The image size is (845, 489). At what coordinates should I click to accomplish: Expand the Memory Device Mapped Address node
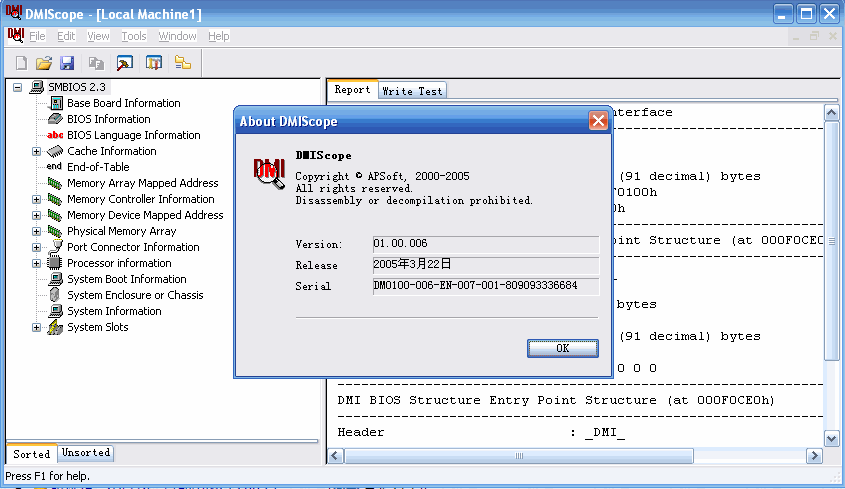pyautogui.click(x=36, y=216)
